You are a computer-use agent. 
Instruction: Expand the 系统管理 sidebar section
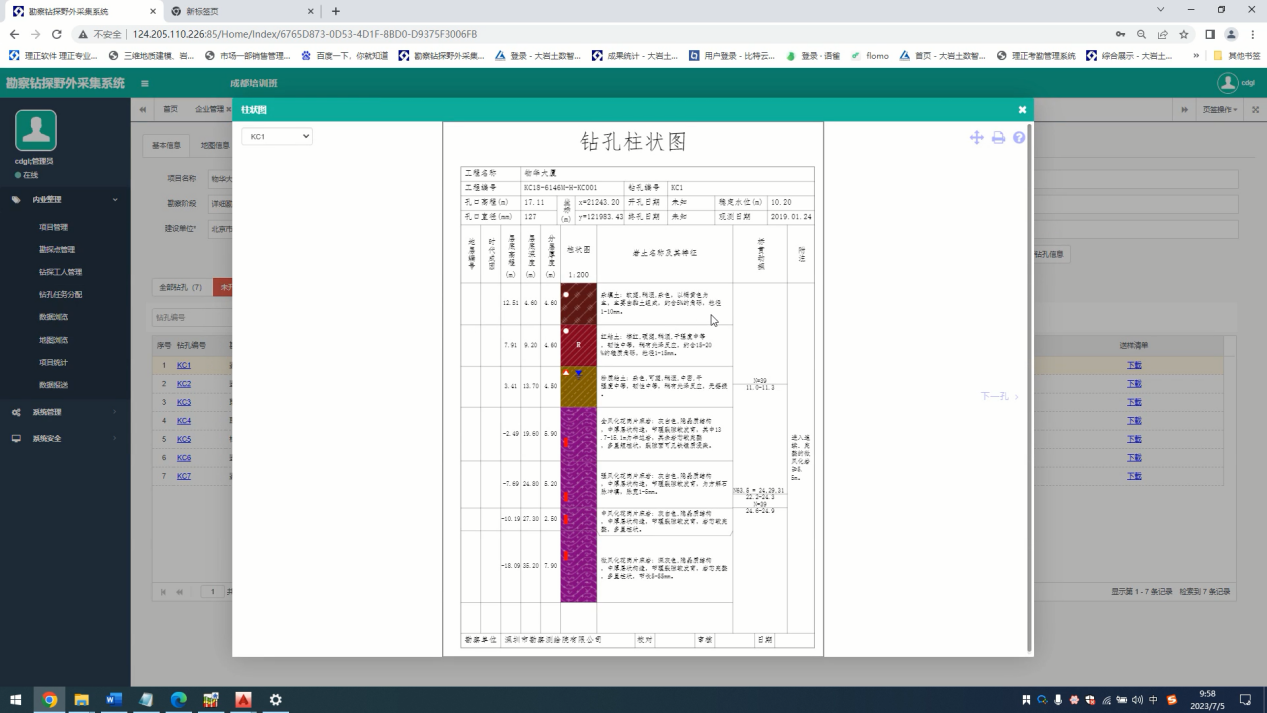(65, 412)
